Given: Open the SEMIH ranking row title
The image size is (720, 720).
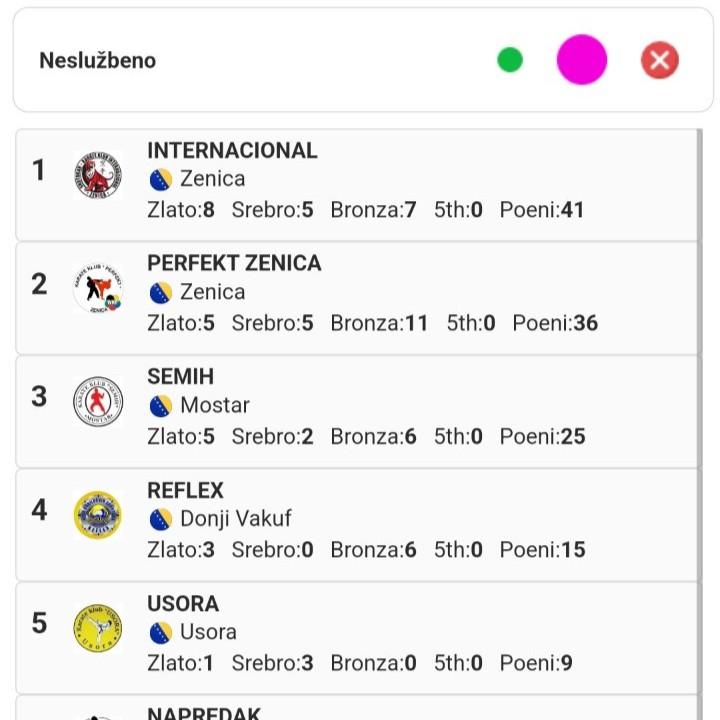Looking at the screenshot, I should (180, 377).
